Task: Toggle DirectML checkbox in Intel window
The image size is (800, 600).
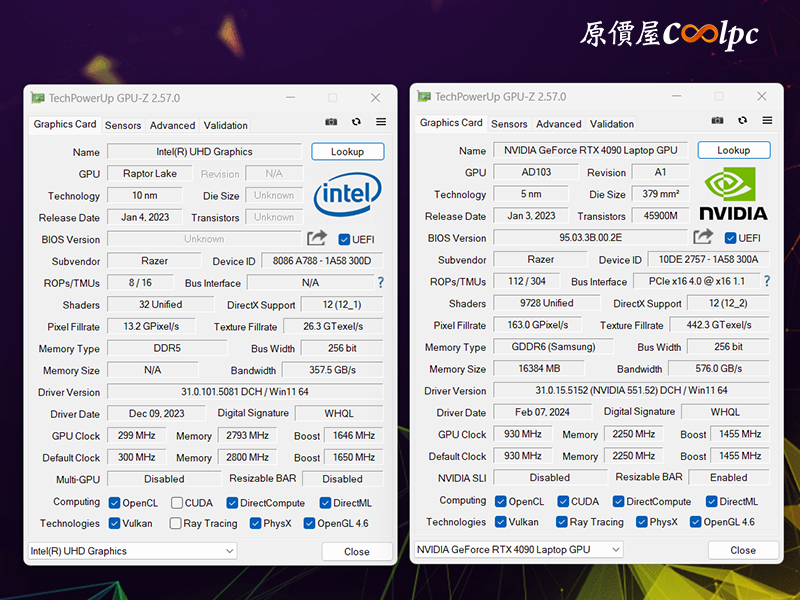Action: pos(325,503)
